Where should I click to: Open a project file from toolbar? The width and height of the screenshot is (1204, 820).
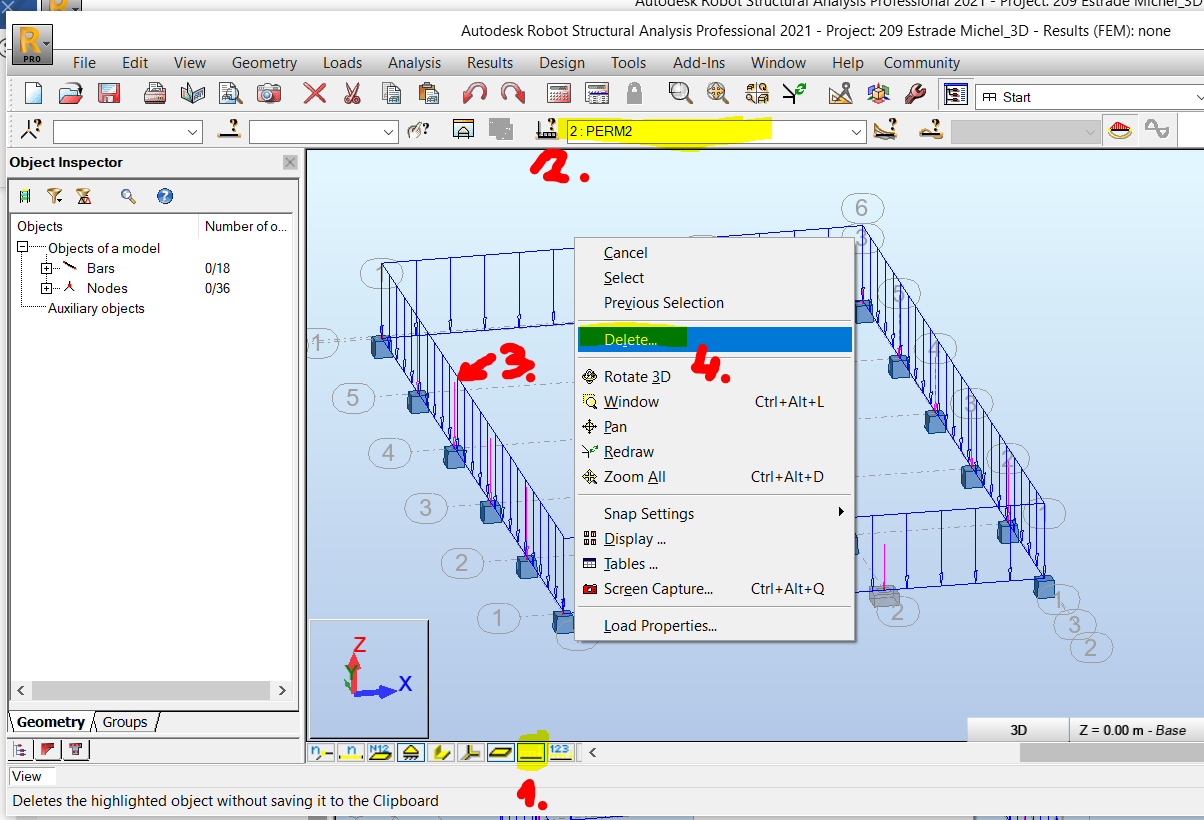click(70, 94)
